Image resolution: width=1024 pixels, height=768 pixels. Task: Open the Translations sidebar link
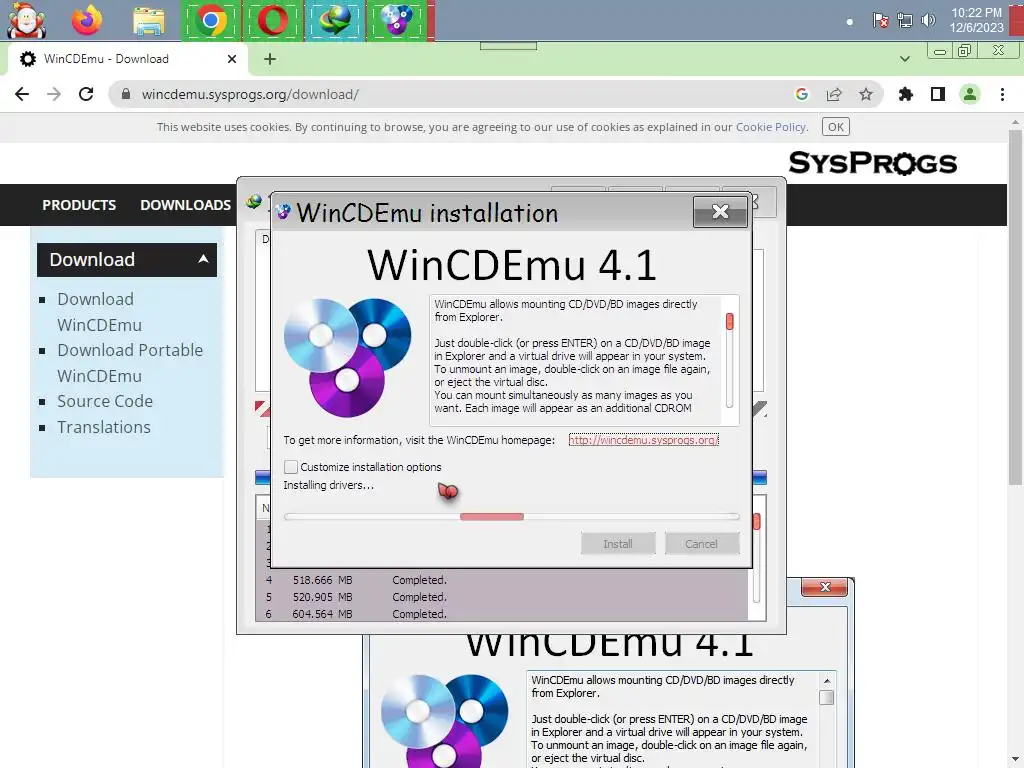coord(104,427)
